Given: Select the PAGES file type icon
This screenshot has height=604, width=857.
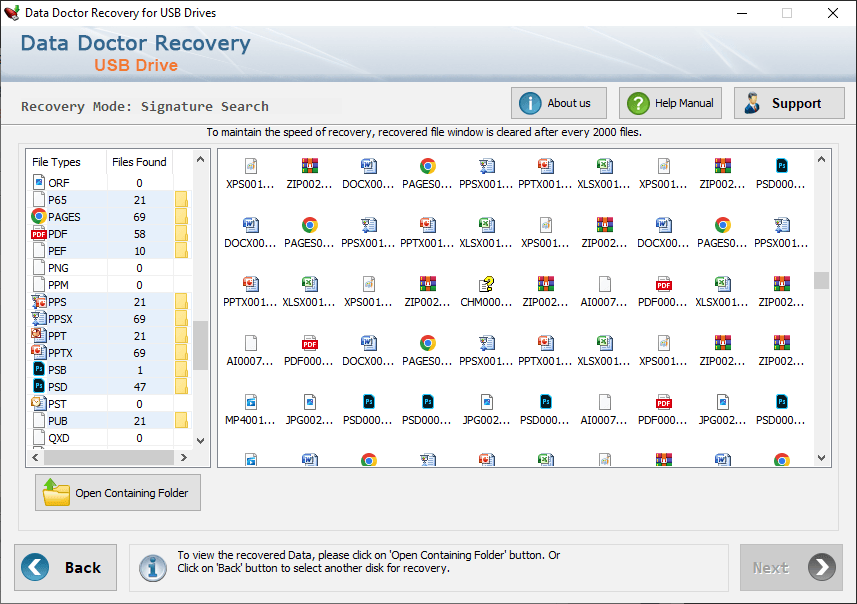Looking at the screenshot, I should point(38,216).
